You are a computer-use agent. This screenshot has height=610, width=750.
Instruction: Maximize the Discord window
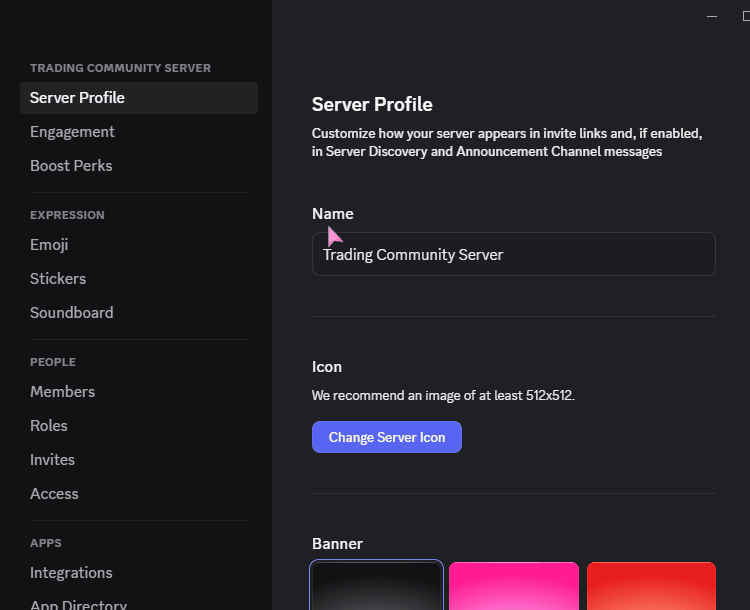[x=745, y=16]
